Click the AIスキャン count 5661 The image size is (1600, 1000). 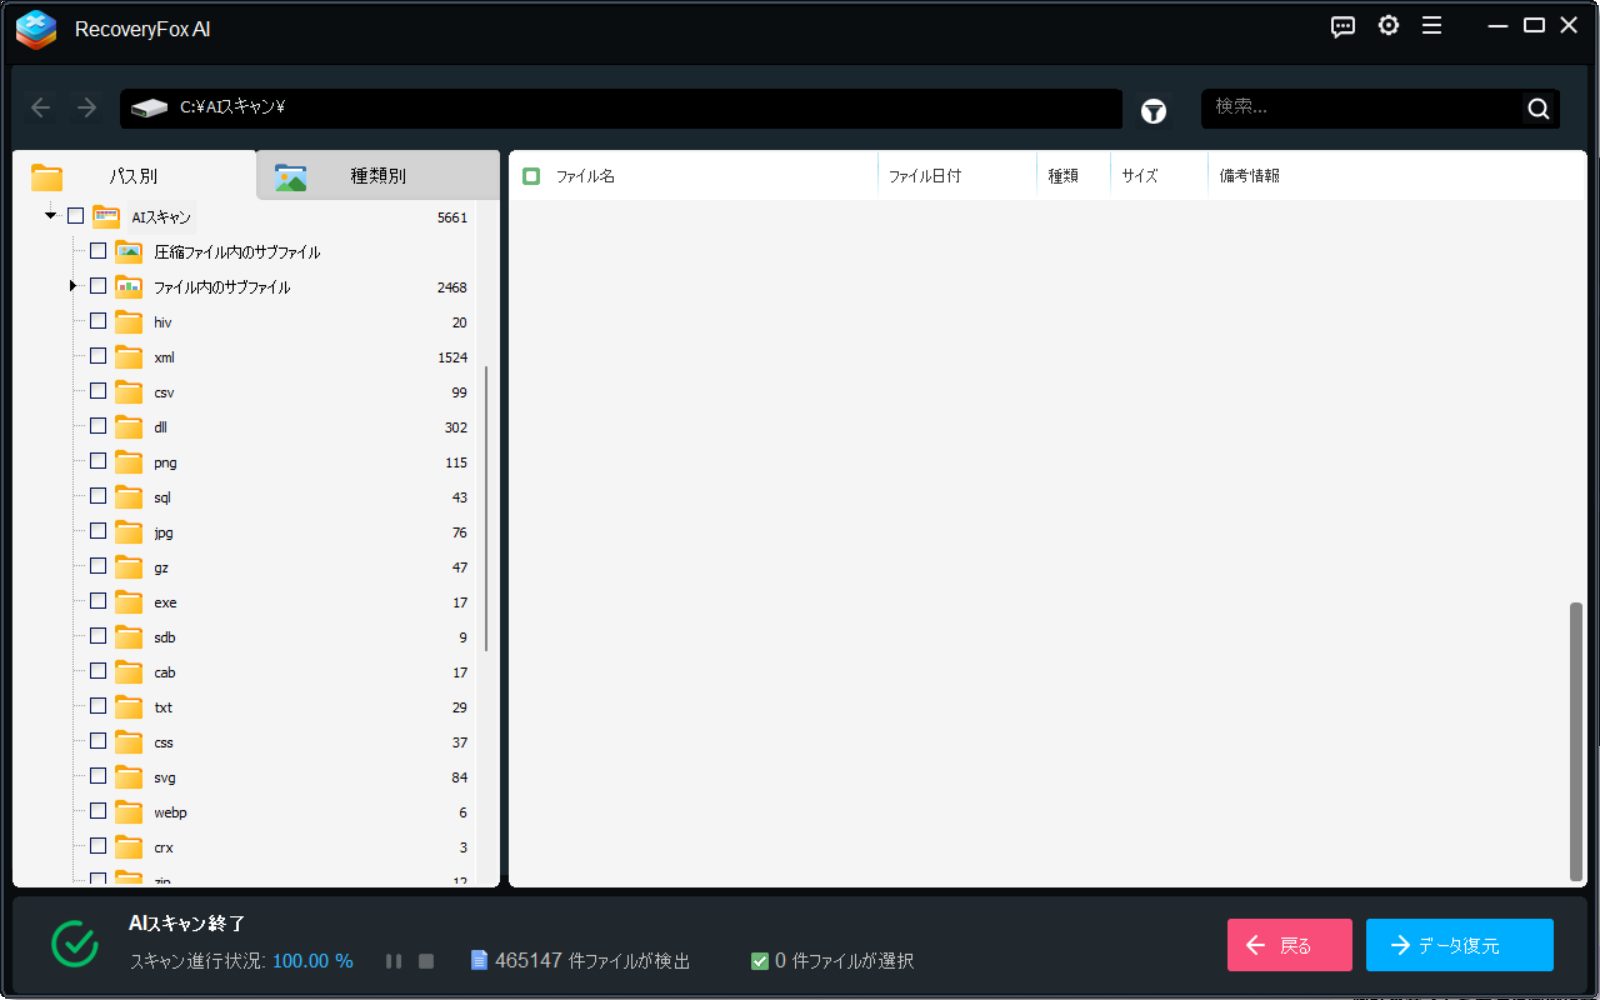(452, 217)
